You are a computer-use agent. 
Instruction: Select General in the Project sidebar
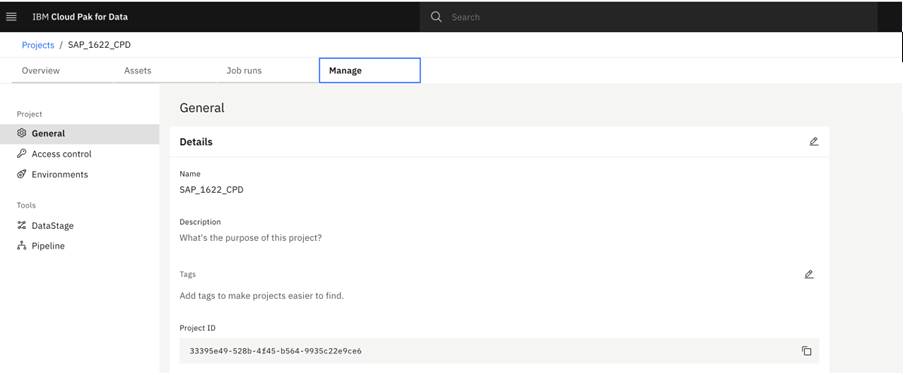[80, 133]
